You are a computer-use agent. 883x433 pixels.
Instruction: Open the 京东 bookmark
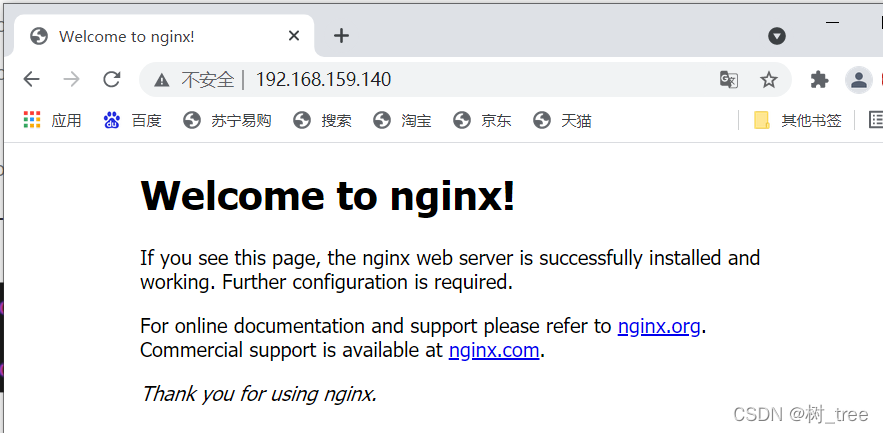click(x=482, y=120)
